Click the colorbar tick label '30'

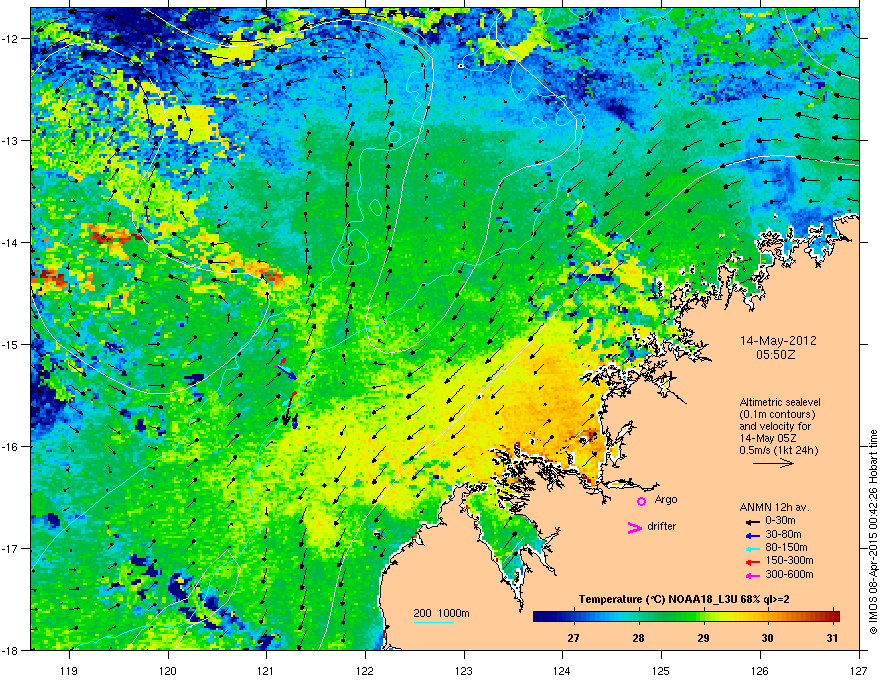point(767,638)
